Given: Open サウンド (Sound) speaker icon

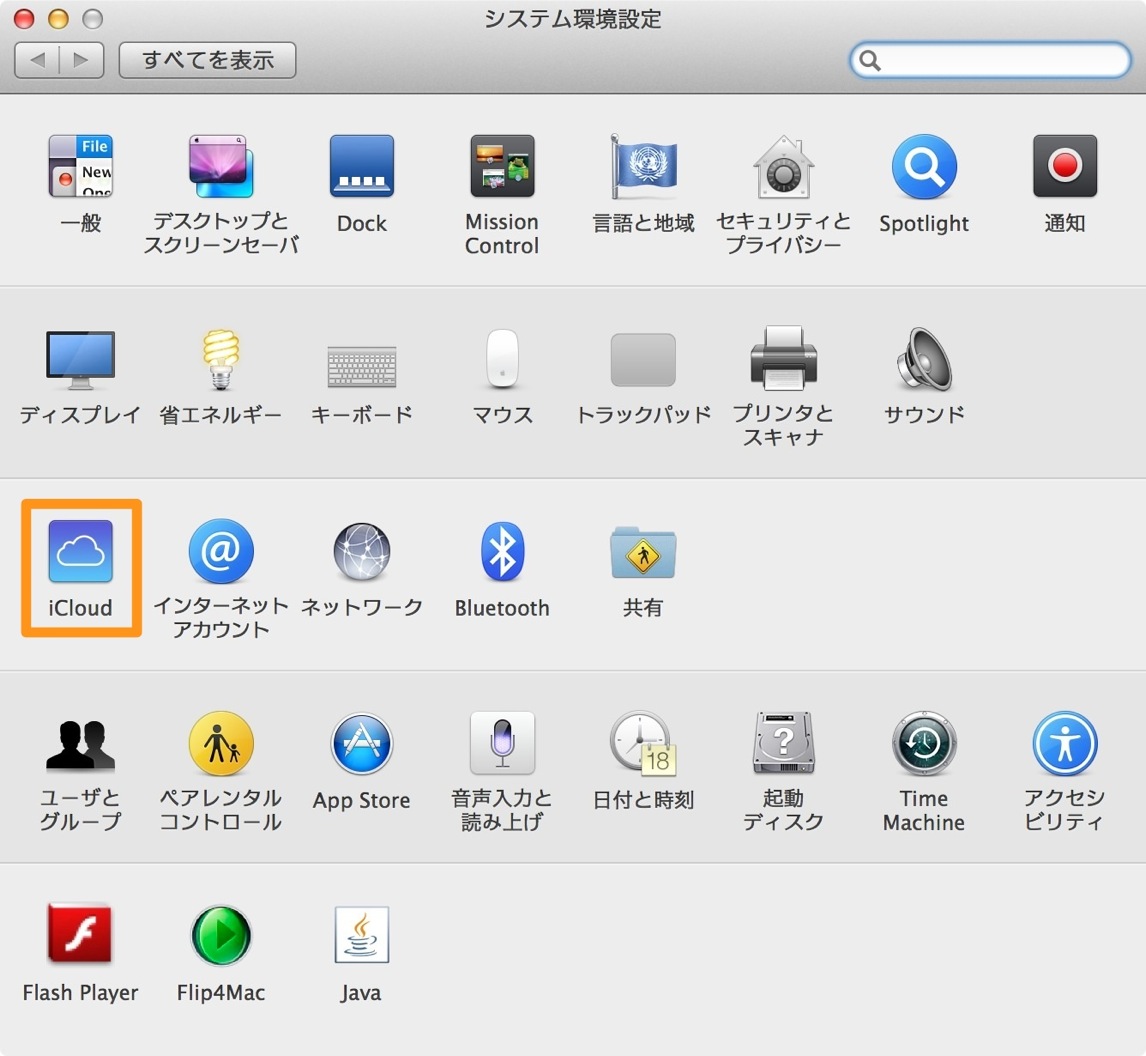Looking at the screenshot, I should (x=924, y=359).
